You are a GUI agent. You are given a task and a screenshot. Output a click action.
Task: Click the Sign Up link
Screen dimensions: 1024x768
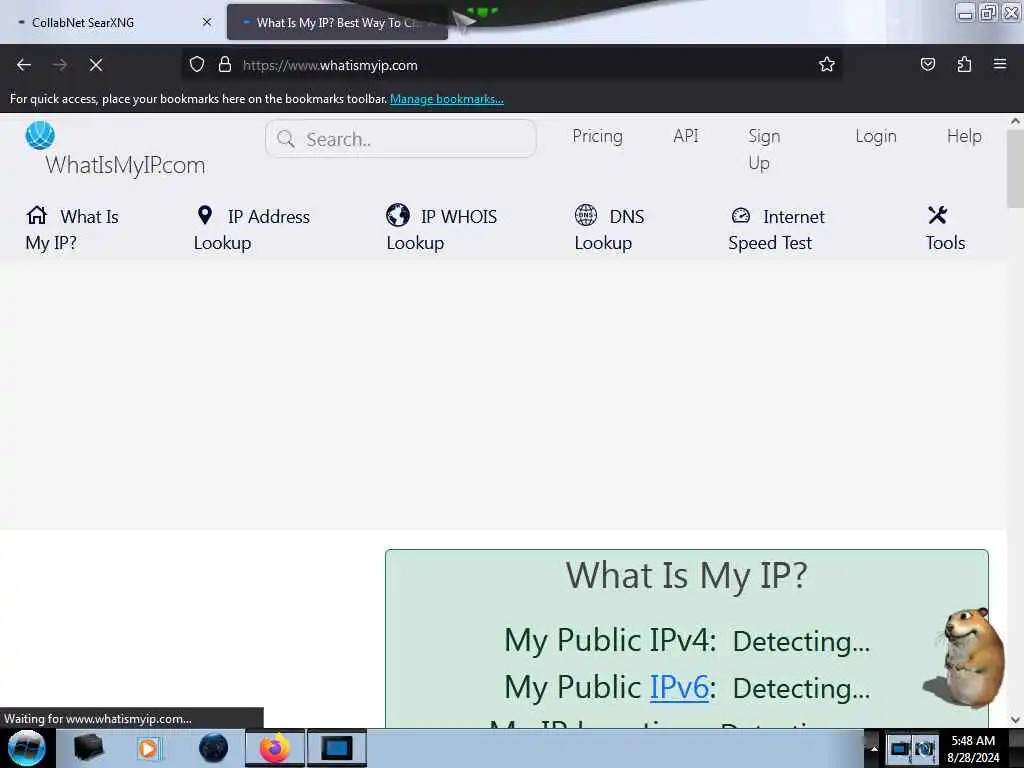764,149
